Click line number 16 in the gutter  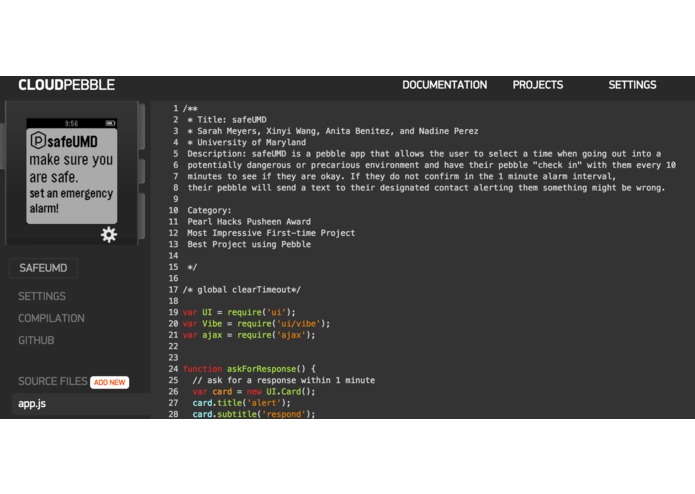[x=173, y=278]
